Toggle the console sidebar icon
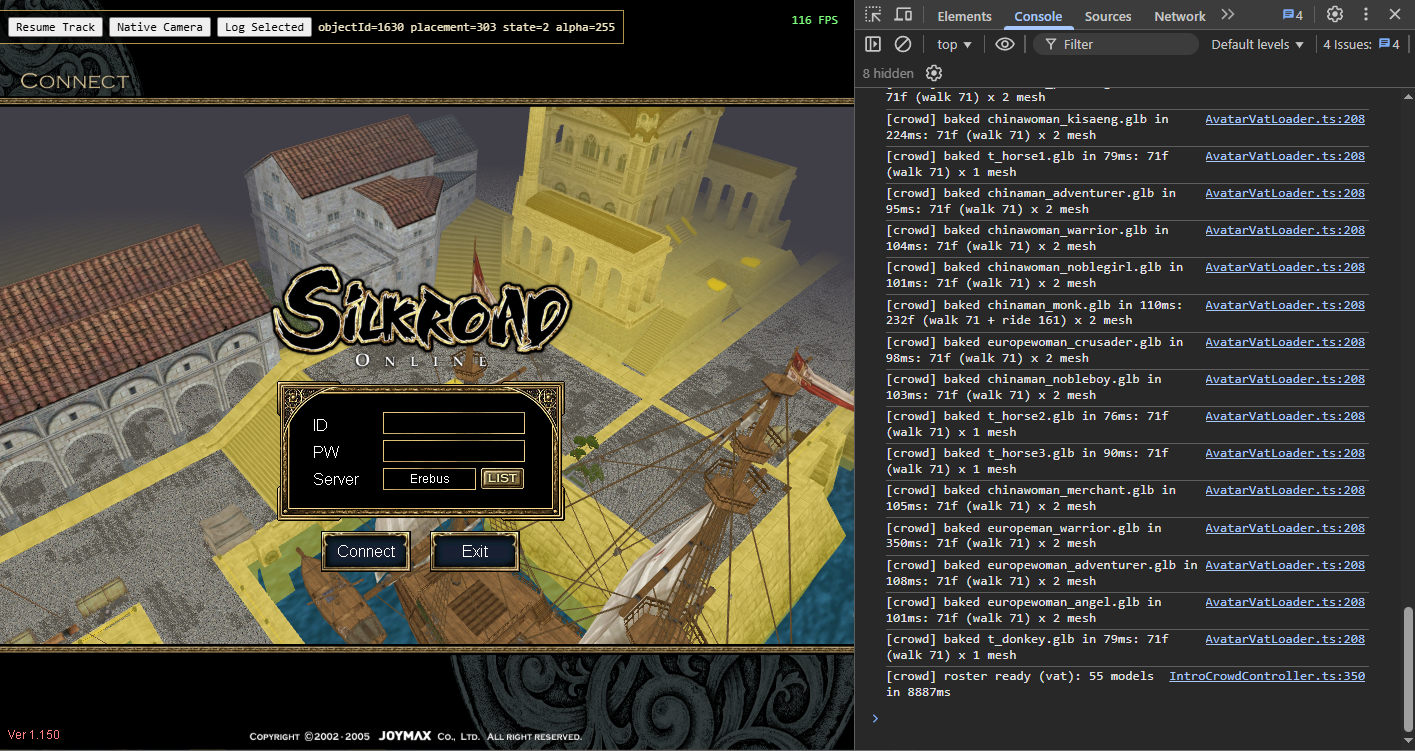The width and height of the screenshot is (1415, 751). coord(873,44)
